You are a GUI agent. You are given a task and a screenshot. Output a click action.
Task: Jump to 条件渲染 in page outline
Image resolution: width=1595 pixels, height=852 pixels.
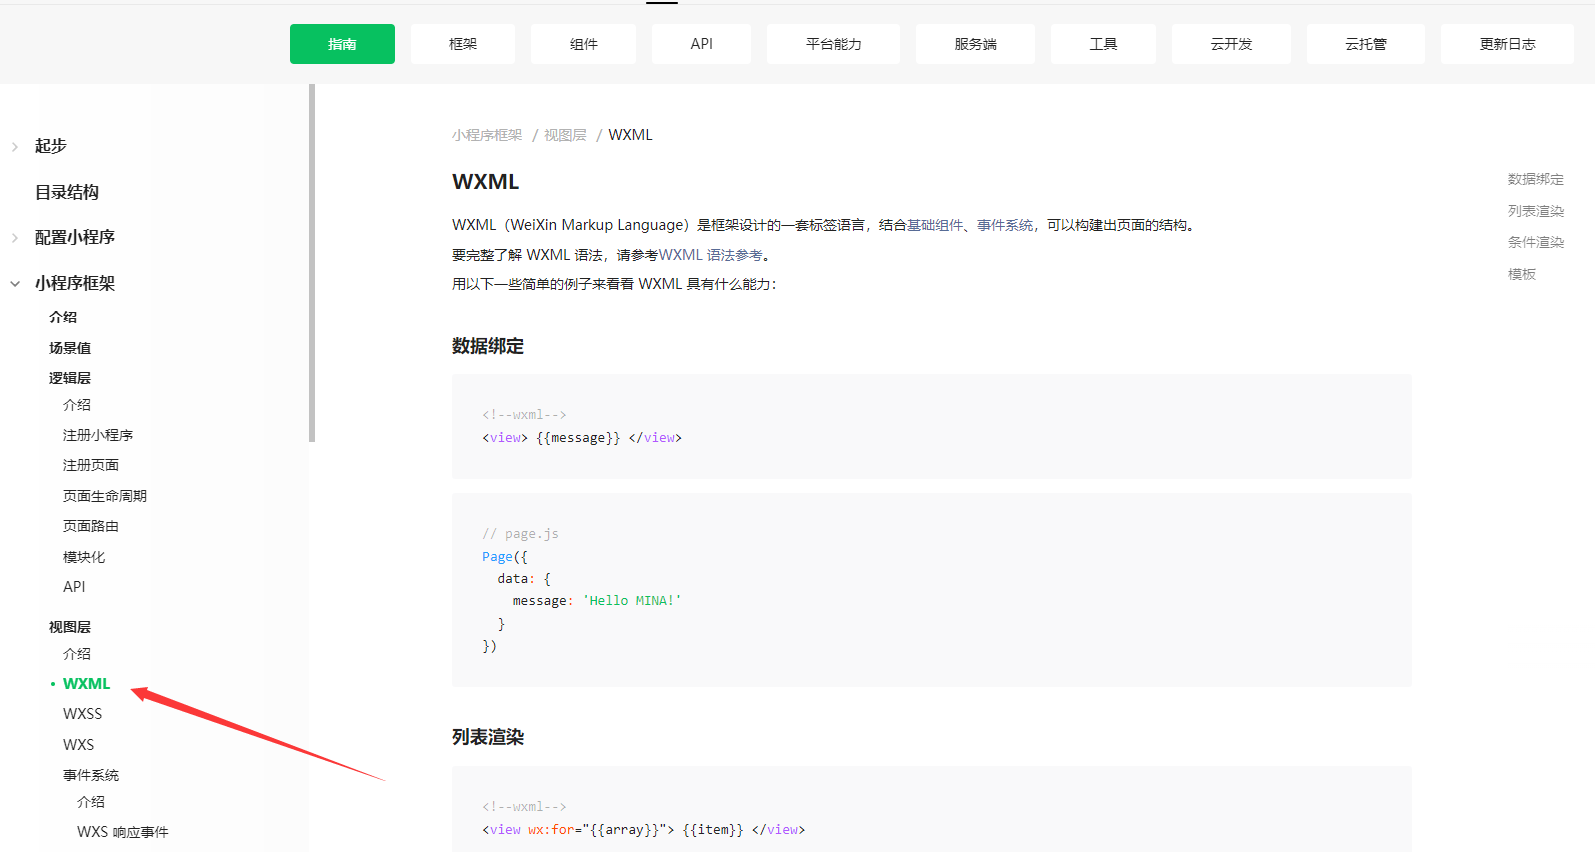click(1536, 242)
